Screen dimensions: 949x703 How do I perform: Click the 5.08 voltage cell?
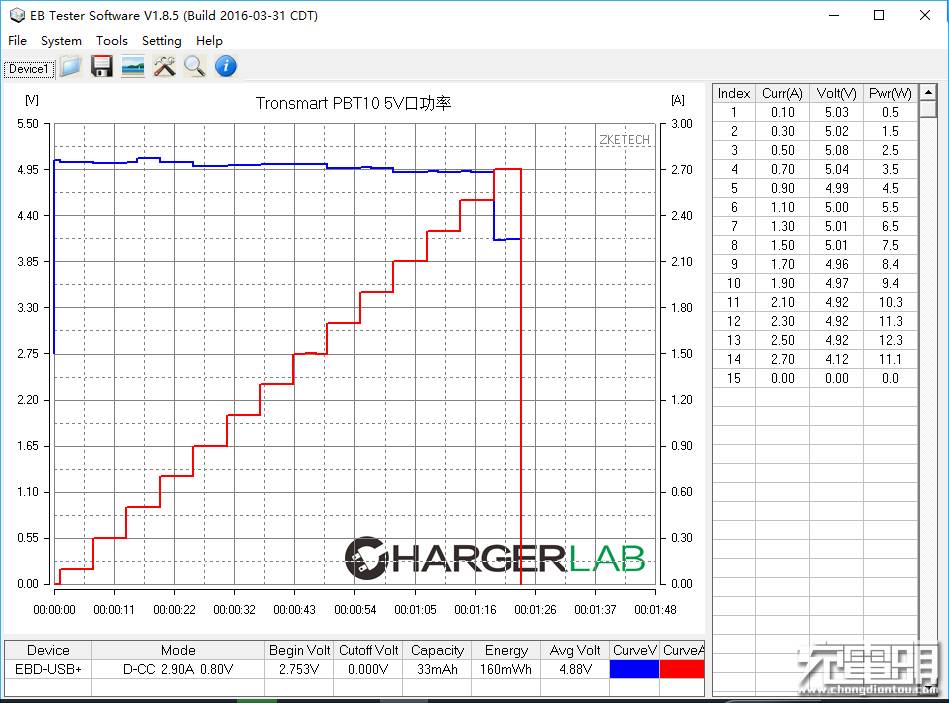point(836,150)
